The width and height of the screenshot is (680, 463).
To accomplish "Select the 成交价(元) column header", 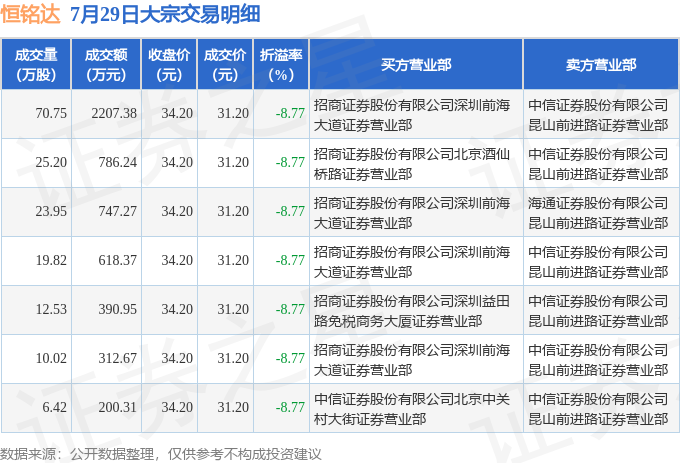I will (225, 65).
